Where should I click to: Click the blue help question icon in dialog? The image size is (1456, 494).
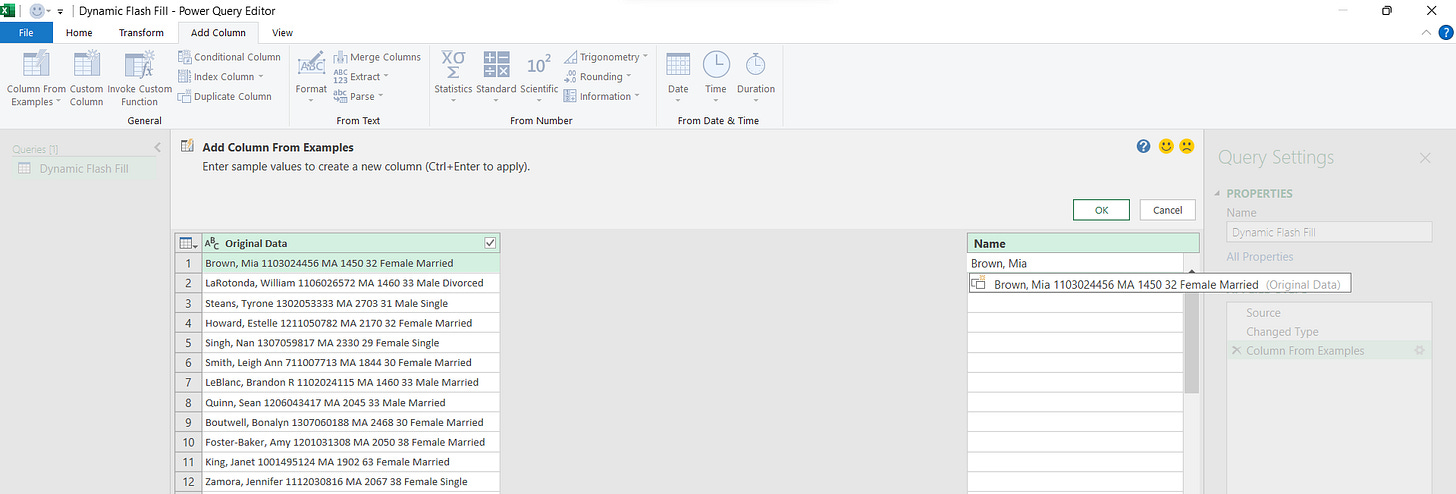click(x=1144, y=146)
